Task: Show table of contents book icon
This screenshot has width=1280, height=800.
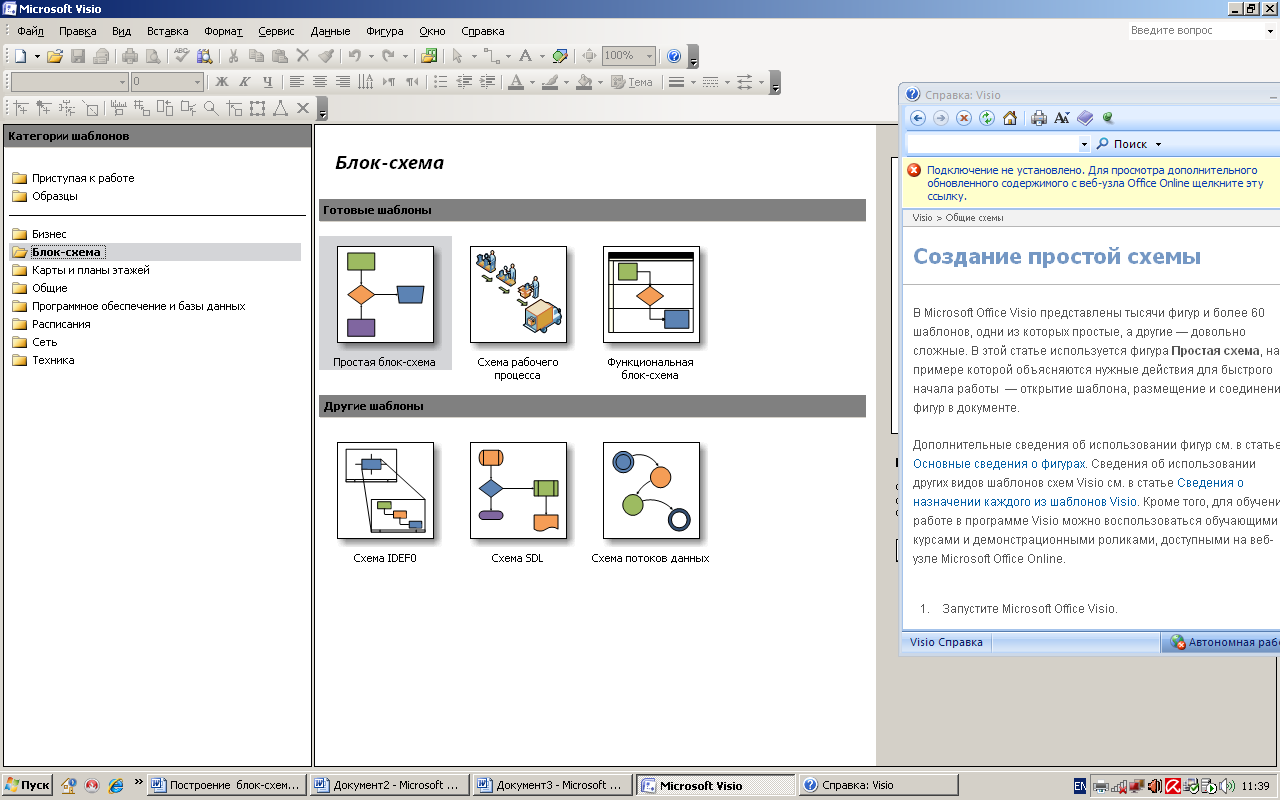Action: click(1085, 118)
